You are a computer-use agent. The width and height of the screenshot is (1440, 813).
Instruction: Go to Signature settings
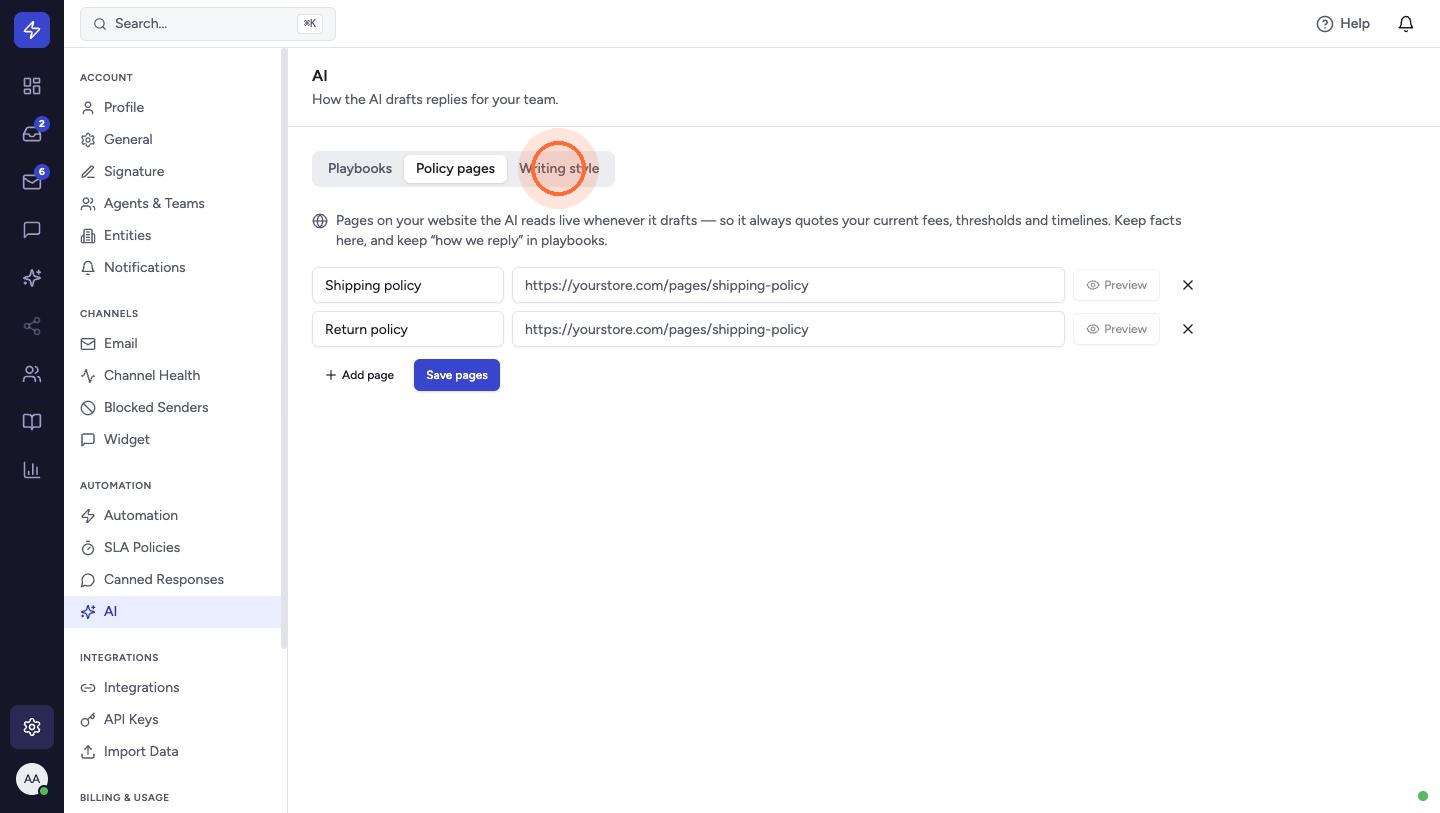tap(173, 171)
